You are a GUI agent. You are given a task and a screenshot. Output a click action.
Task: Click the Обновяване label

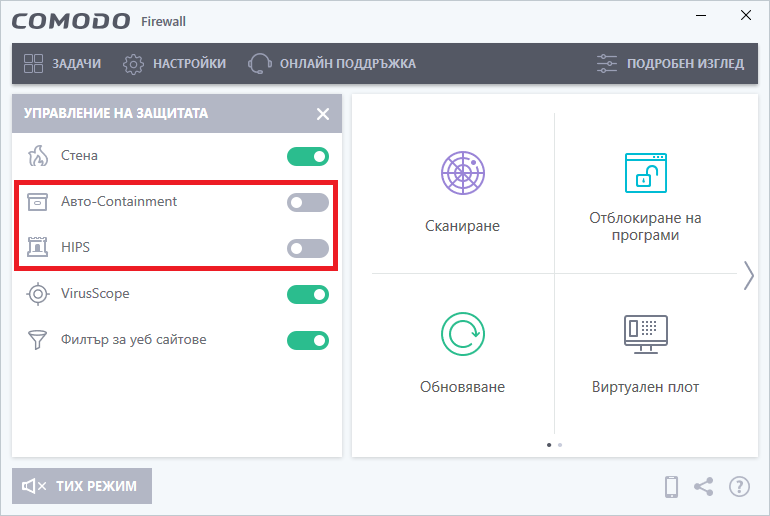462,387
